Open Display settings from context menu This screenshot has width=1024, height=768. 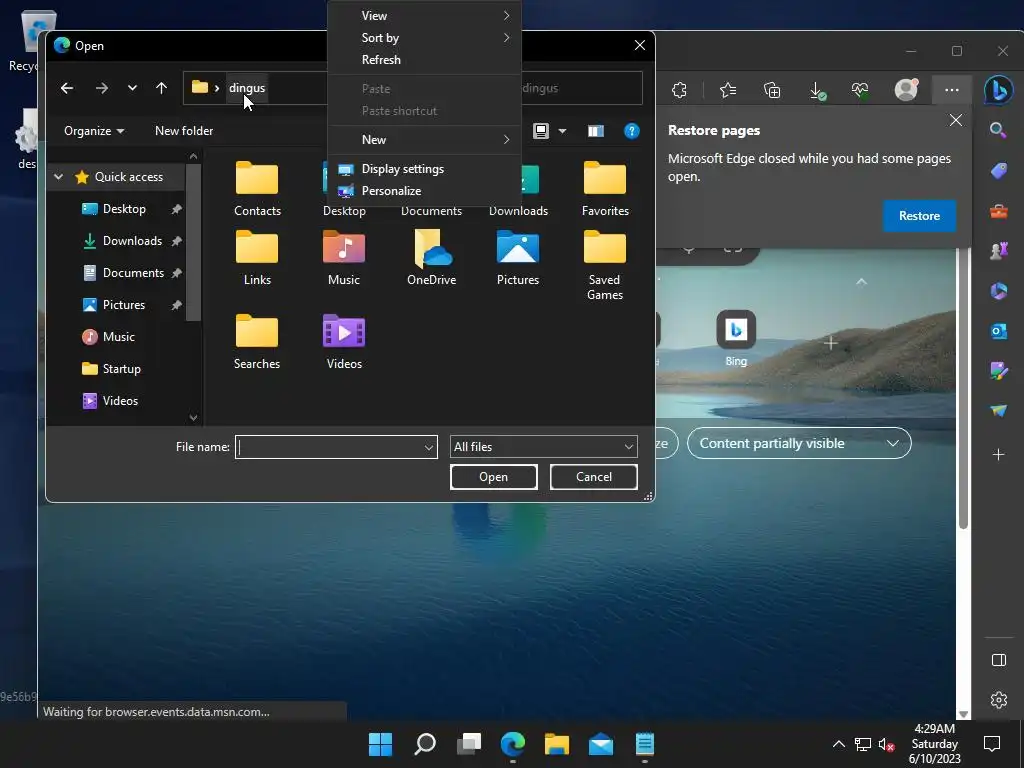tap(424, 169)
